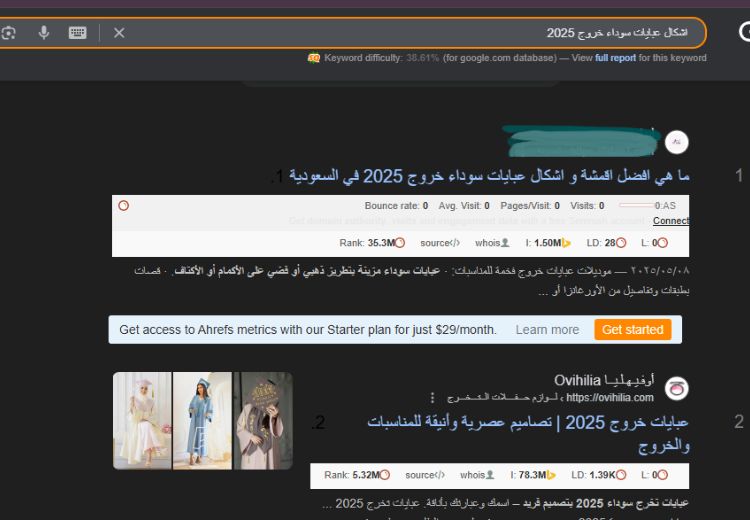Open the Ovihilia result title عبايات خروج 2025

(528, 434)
